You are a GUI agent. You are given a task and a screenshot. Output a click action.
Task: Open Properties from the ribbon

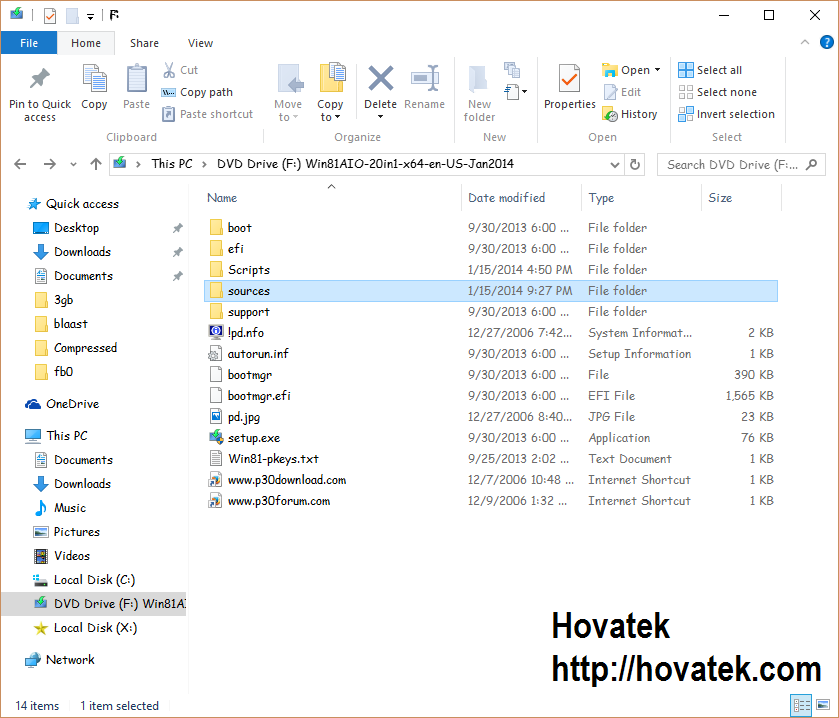click(569, 87)
